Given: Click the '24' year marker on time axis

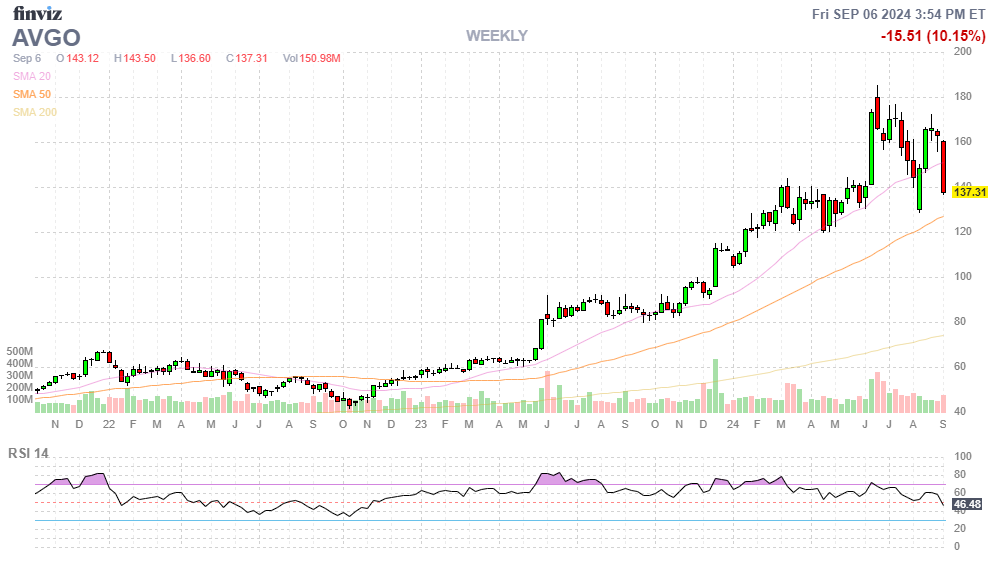Looking at the screenshot, I should 733,425.
